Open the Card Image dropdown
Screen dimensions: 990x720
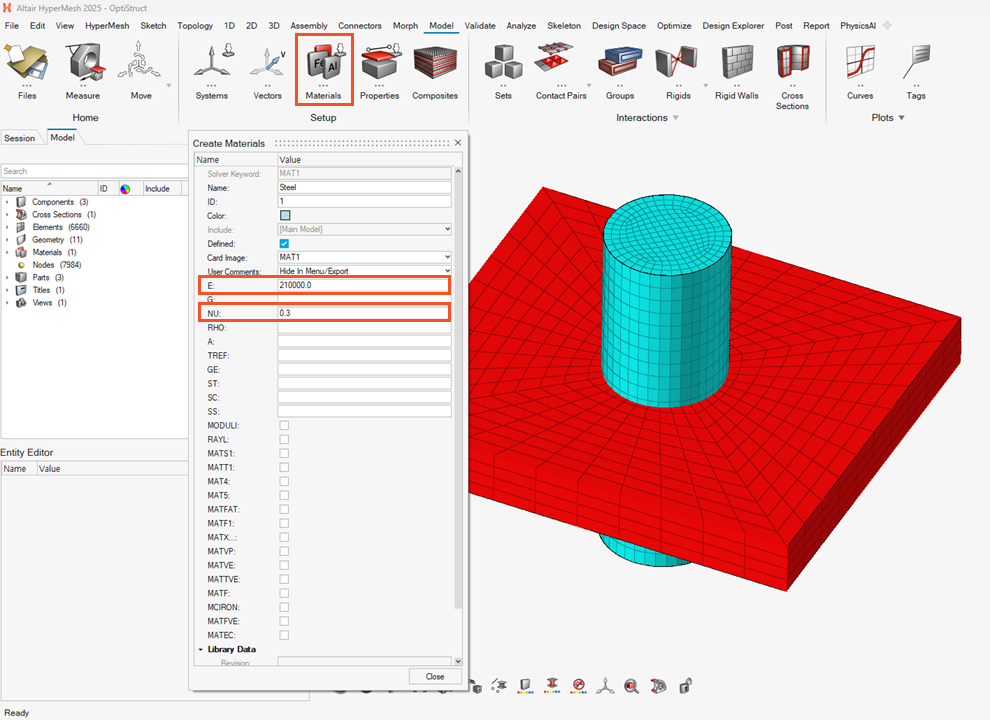pos(365,257)
